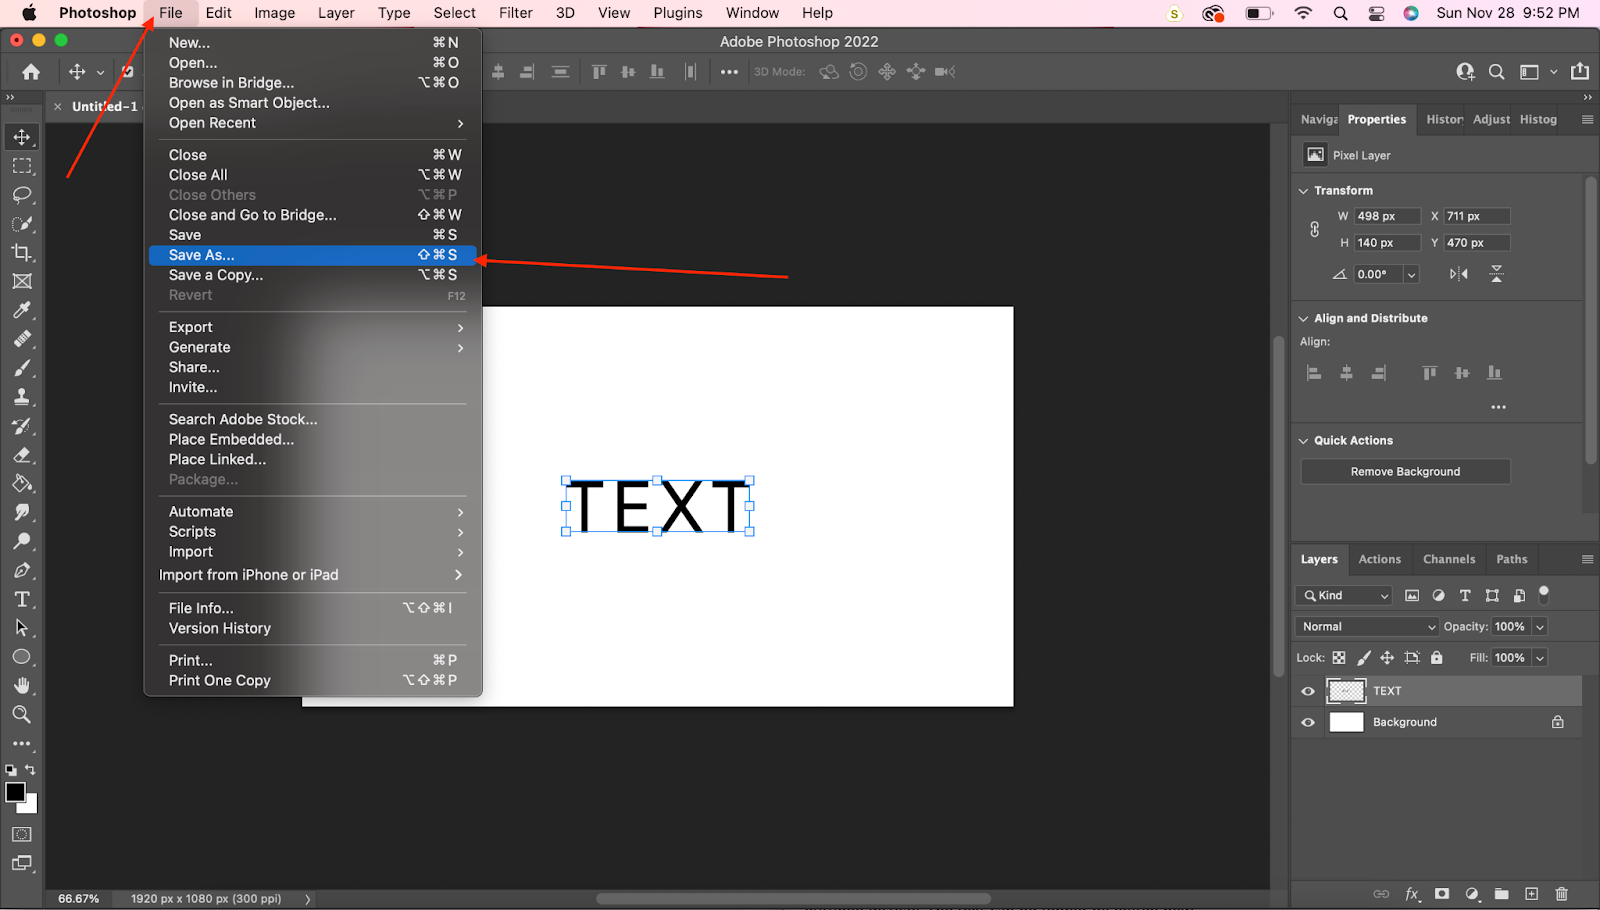This screenshot has width=1600, height=910.
Task: Select the Horizontal Type tool
Action: (x=22, y=599)
